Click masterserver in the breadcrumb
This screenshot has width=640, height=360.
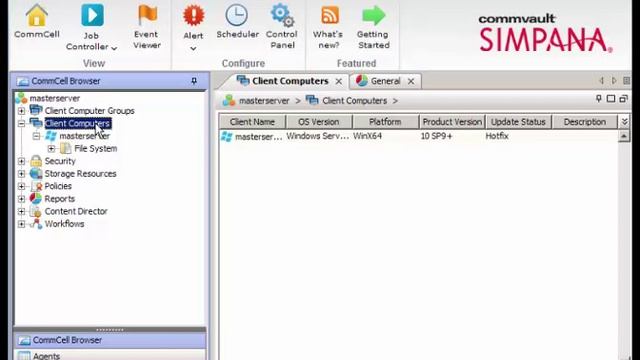[x=264, y=101]
